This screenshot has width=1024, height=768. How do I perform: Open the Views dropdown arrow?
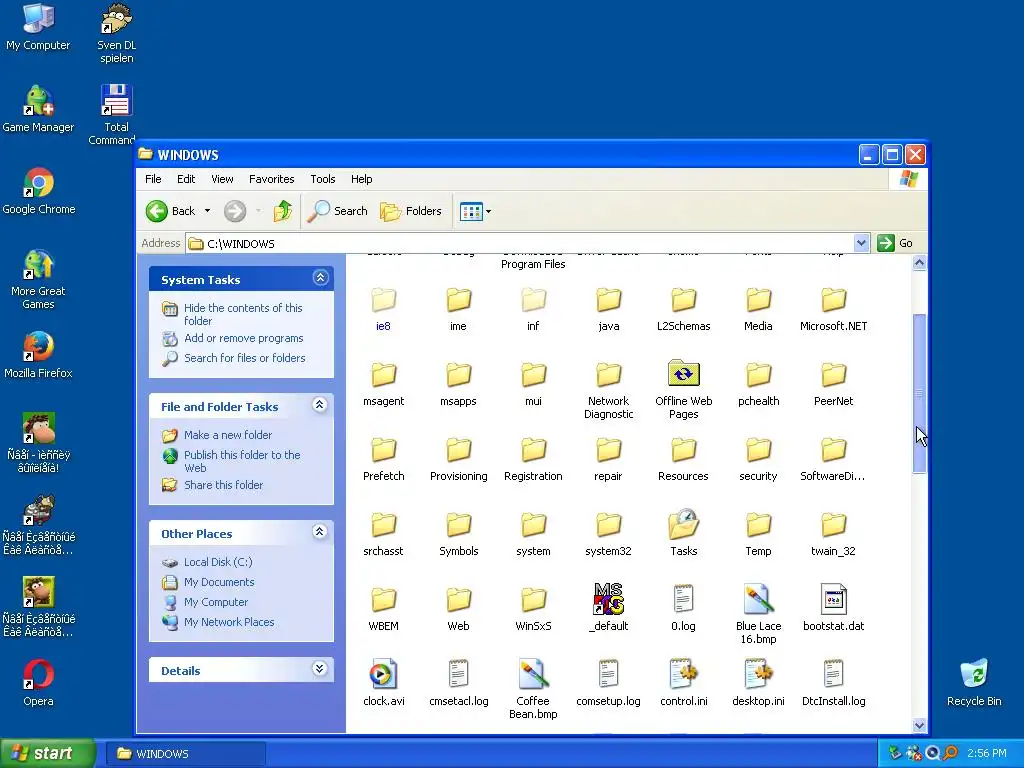(488, 212)
